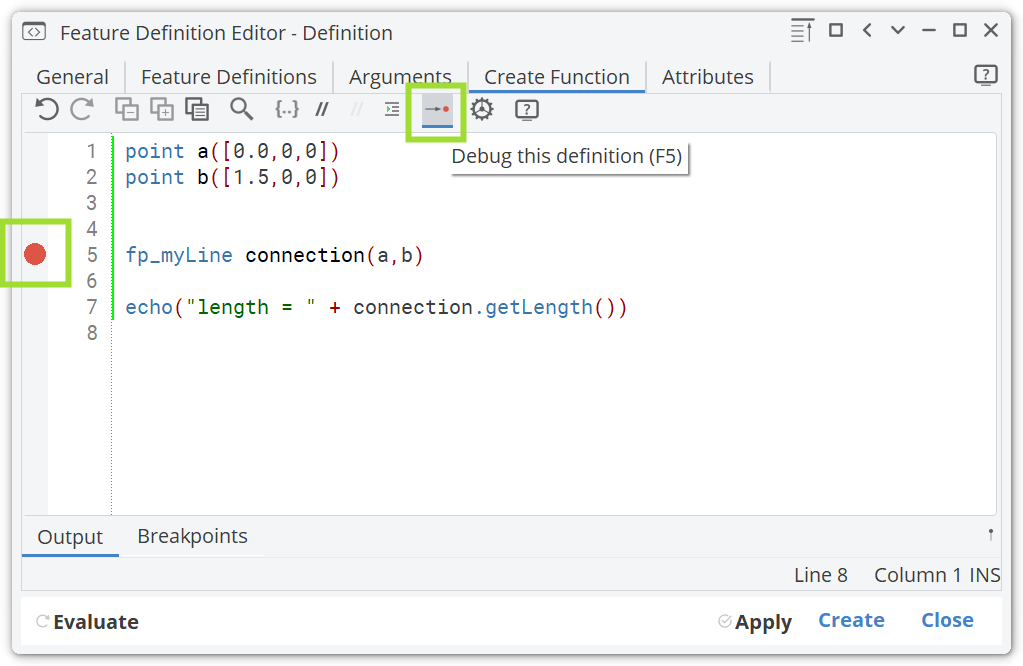The image size is (1023, 666).
Task: Indent code with the indent icon
Action: pos(391,109)
